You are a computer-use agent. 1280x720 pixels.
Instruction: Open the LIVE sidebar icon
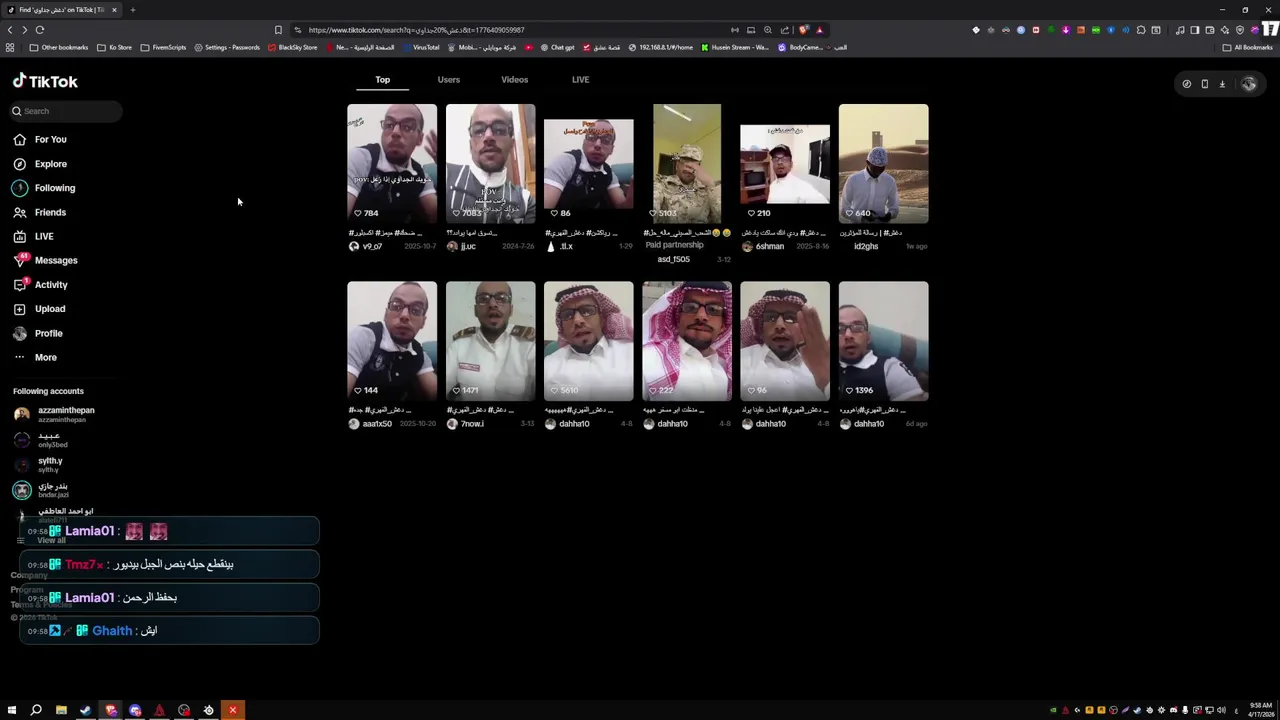(19, 236)
